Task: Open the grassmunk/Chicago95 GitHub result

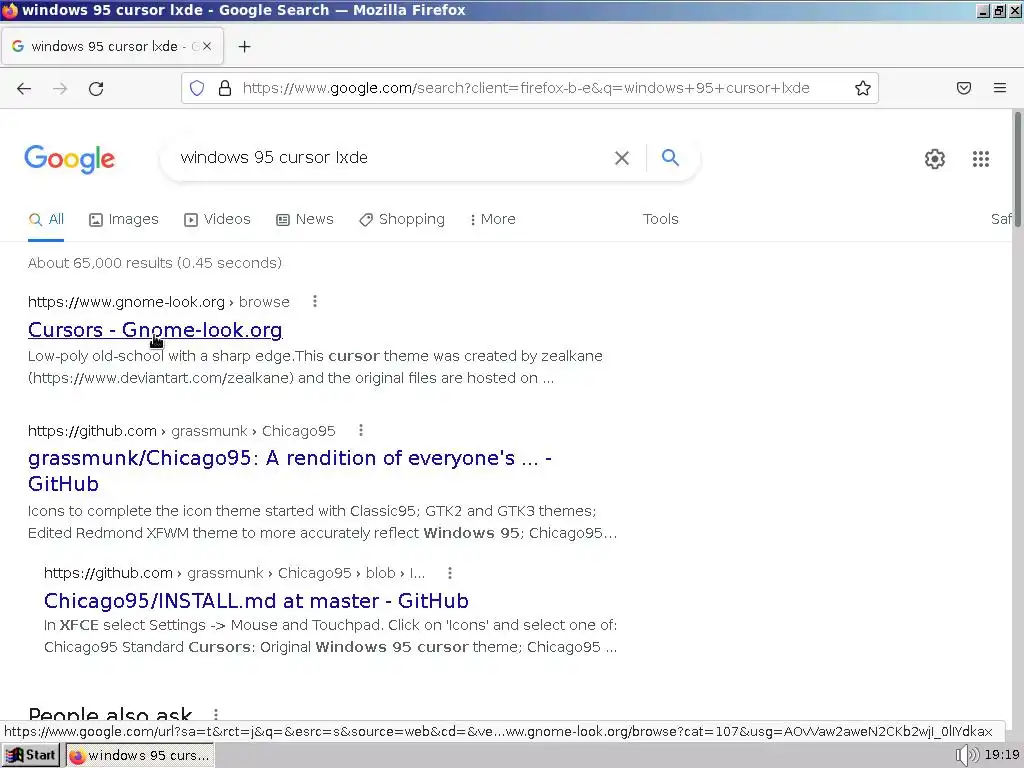Action: [x=289, y=471]
